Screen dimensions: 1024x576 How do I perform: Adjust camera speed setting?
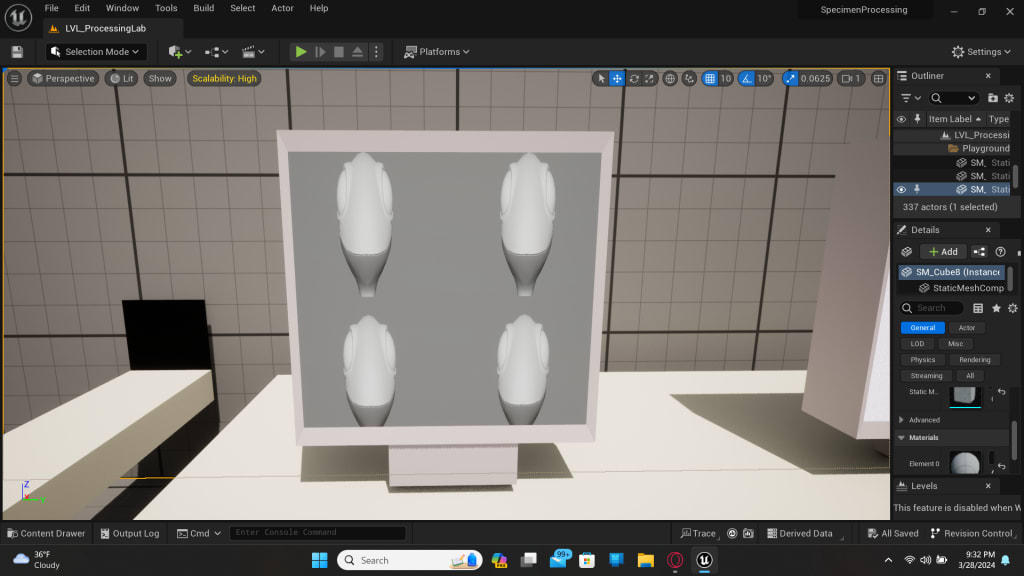(x=851, y=78)
